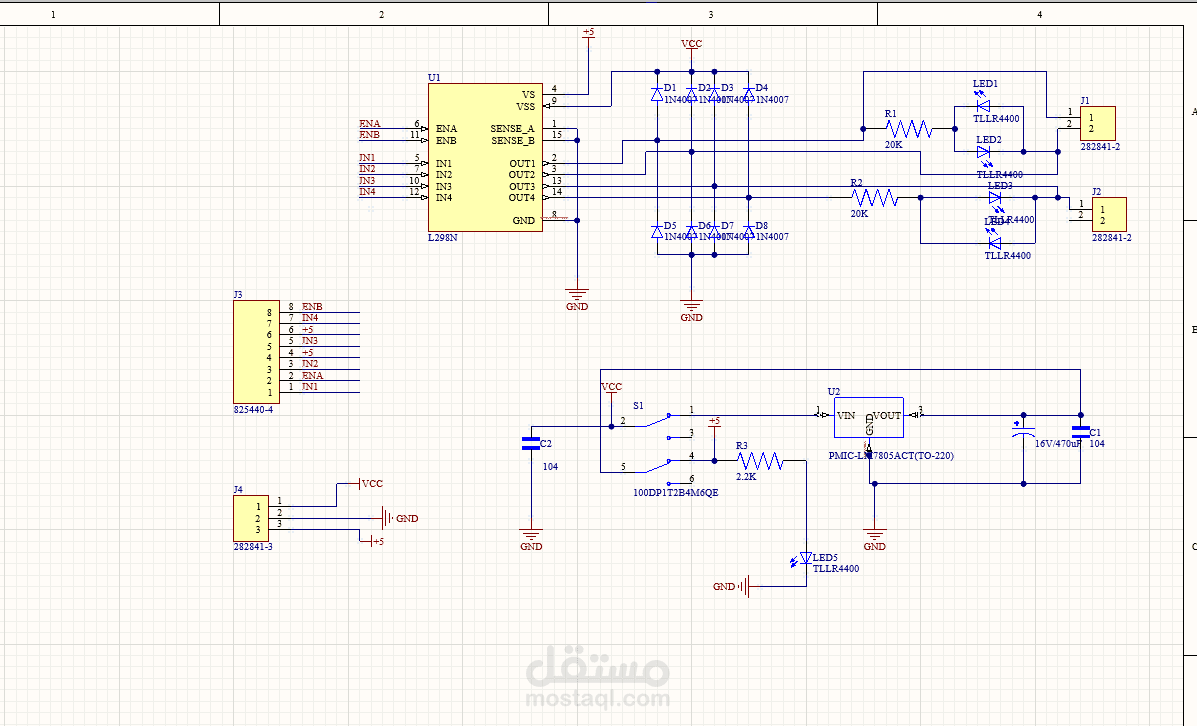Select diode D8 symbol
The width and height of the screenshot is (1197, 726).
click(x=748, y=231)
